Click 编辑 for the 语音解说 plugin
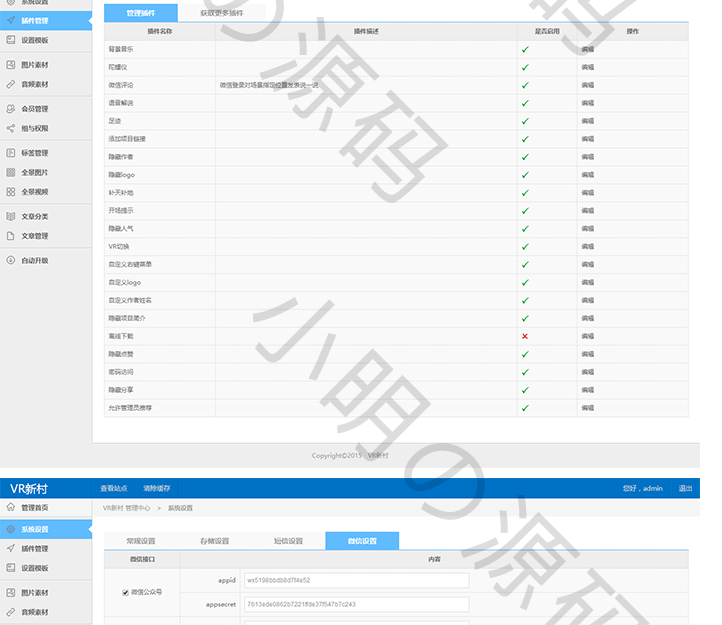This screenshot has height=625, width=722. click(x=588, y=103)
